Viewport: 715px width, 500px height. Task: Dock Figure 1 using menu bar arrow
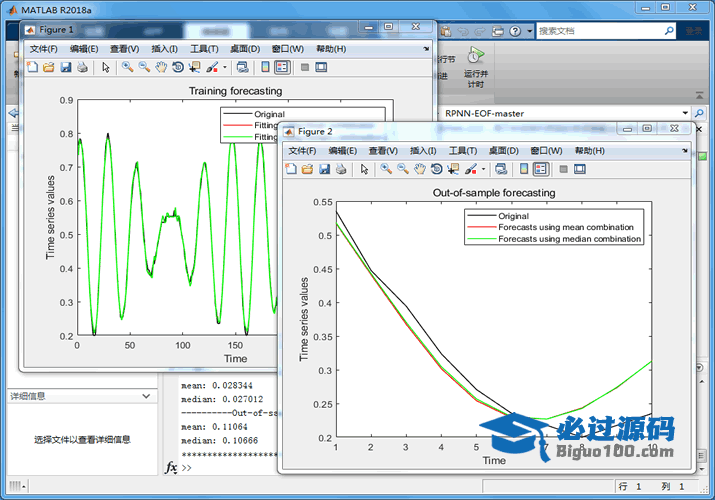pos(426,49)
